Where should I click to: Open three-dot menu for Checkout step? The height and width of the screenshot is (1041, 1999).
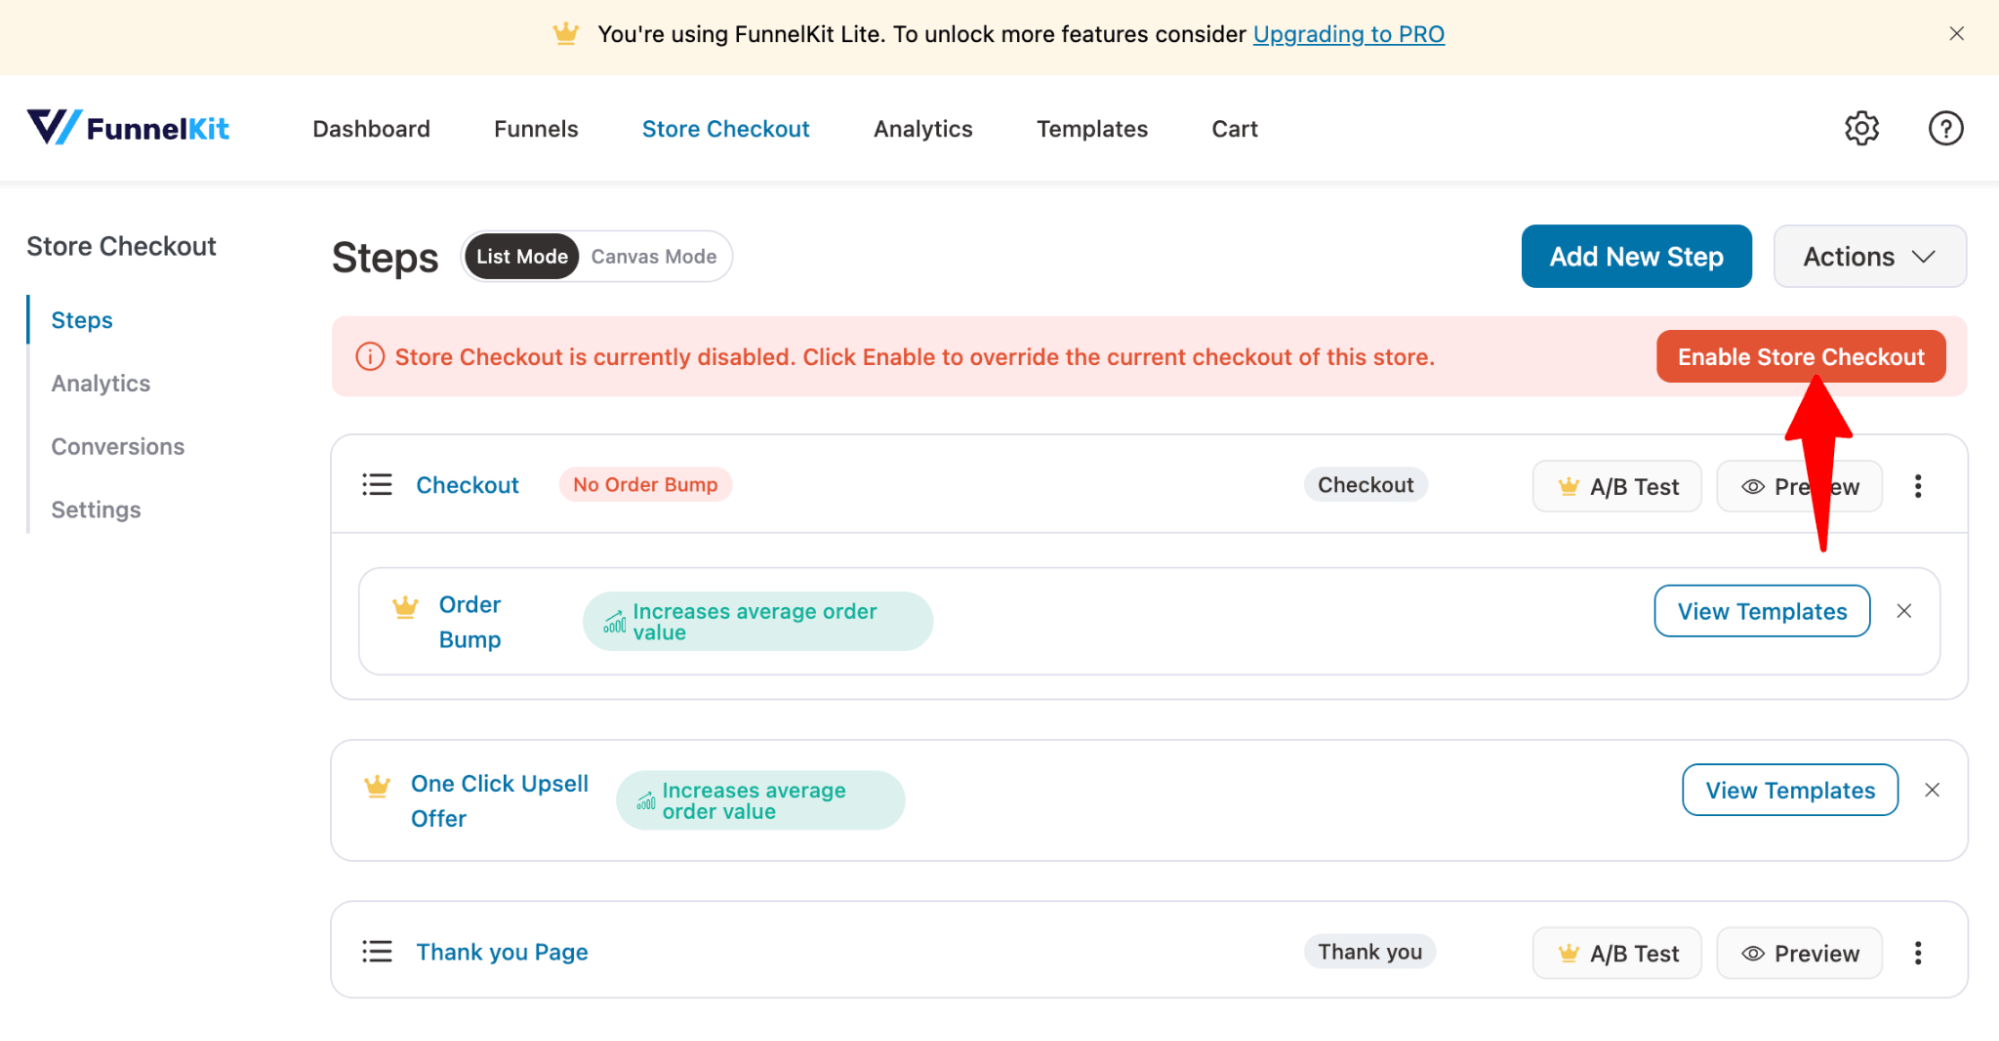[x=1917, y=486]
